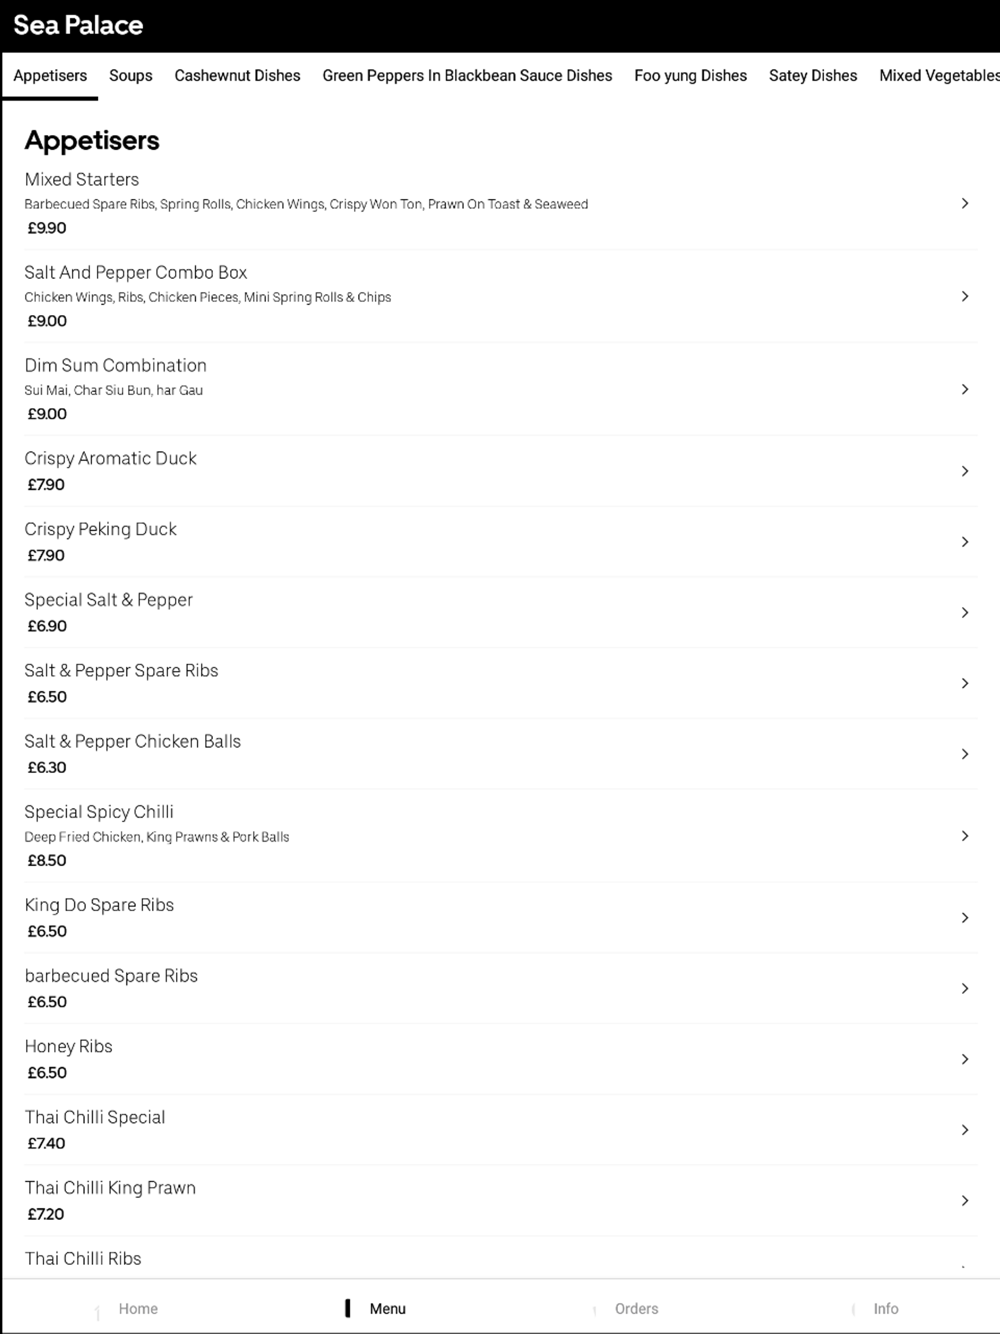1000x1334 pixels.
Task: Select the Foo yung Dishes tab
Action: [x=690, y=76]
